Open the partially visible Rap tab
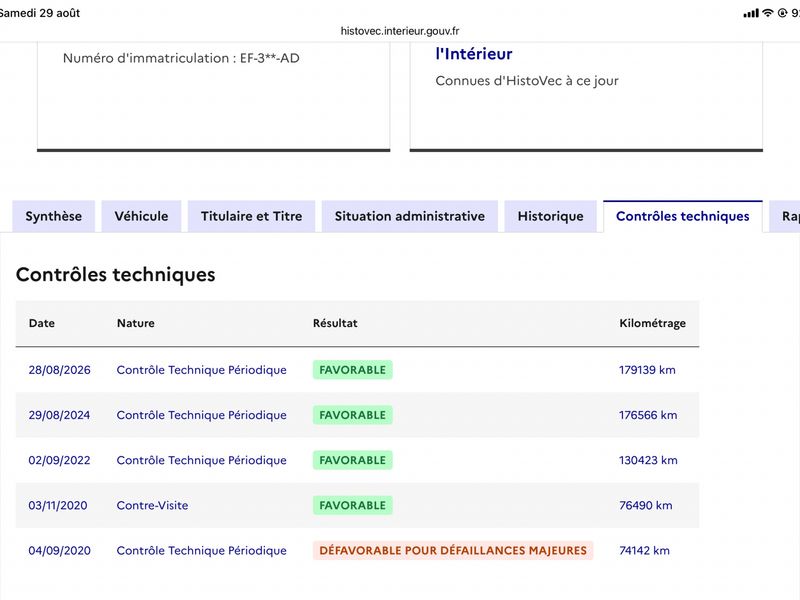 [786, 216]
